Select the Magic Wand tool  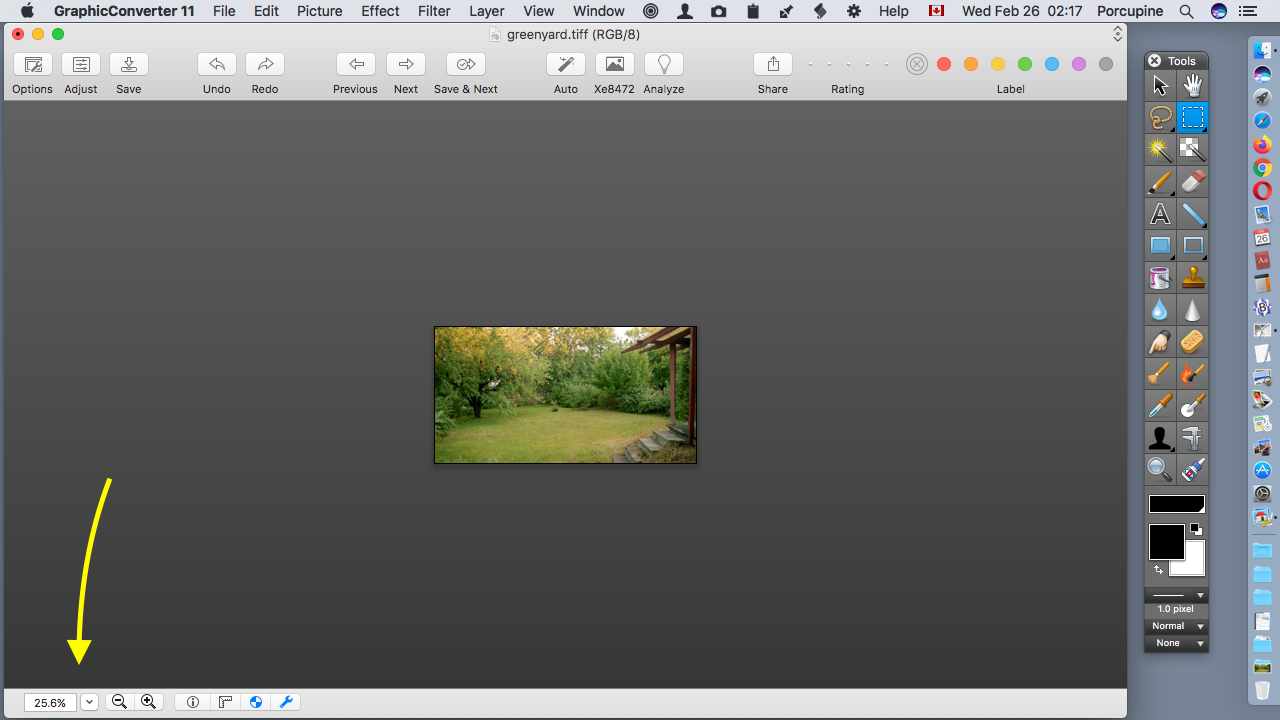click(x=1160, y=150)
